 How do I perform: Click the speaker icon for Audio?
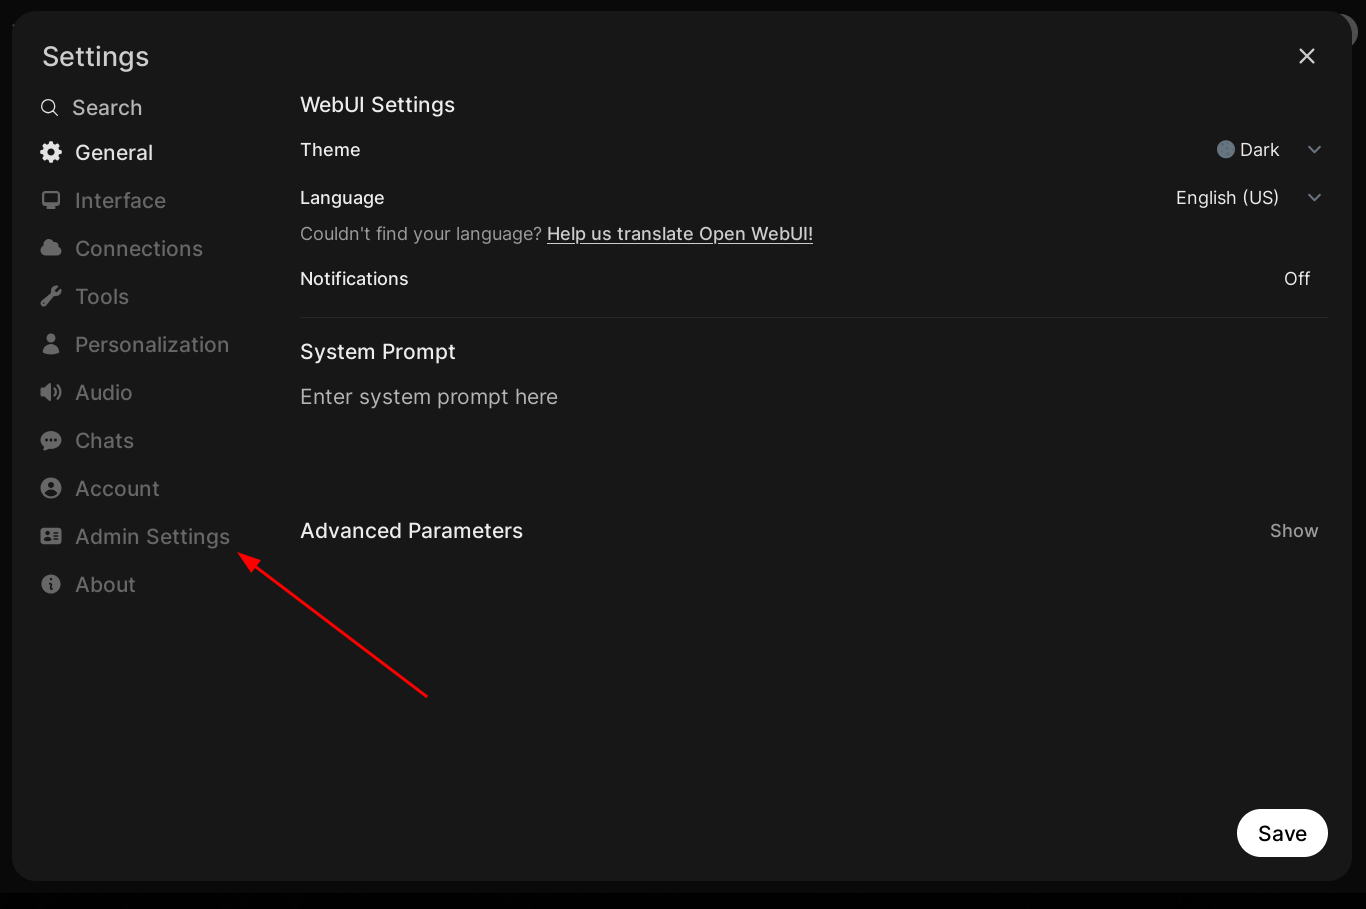[x=51, y=392]
